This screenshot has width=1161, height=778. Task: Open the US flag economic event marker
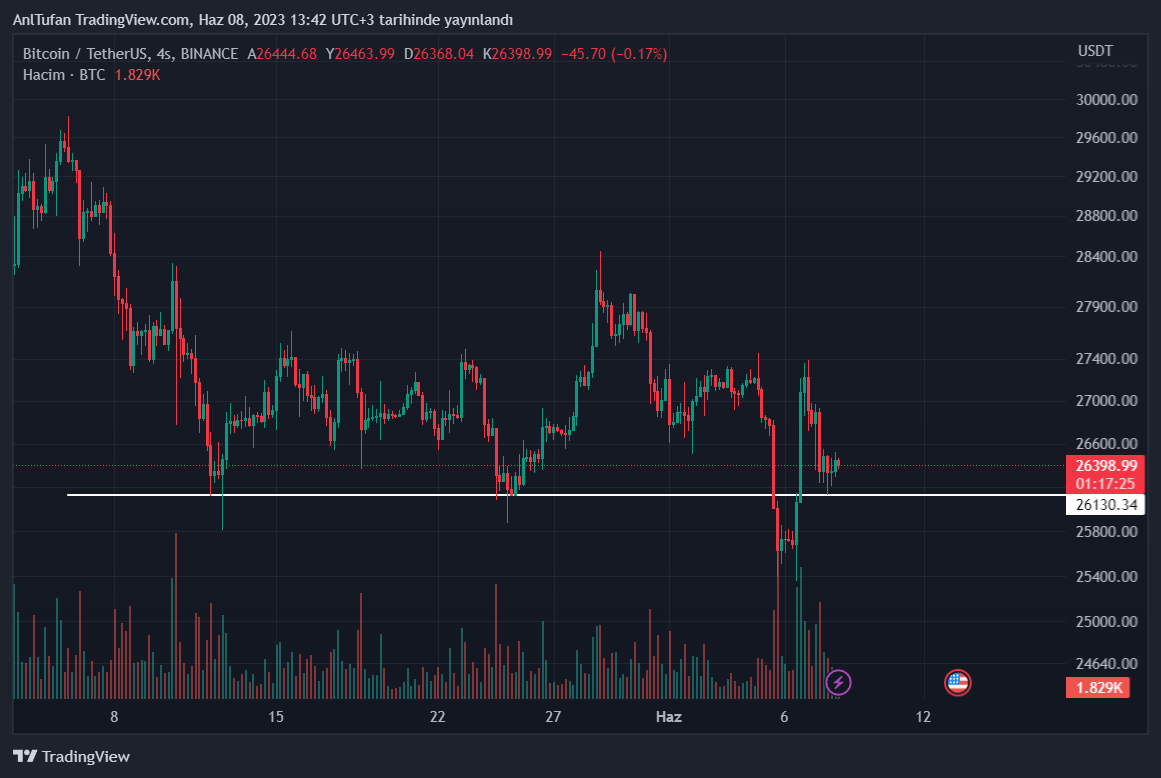click(957, 683)
